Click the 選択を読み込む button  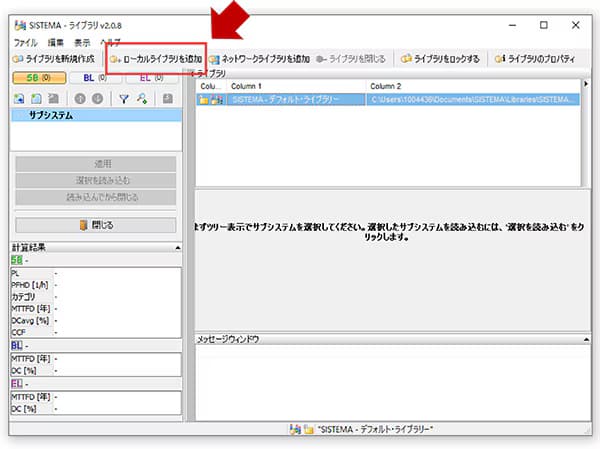tap(96, 180)
